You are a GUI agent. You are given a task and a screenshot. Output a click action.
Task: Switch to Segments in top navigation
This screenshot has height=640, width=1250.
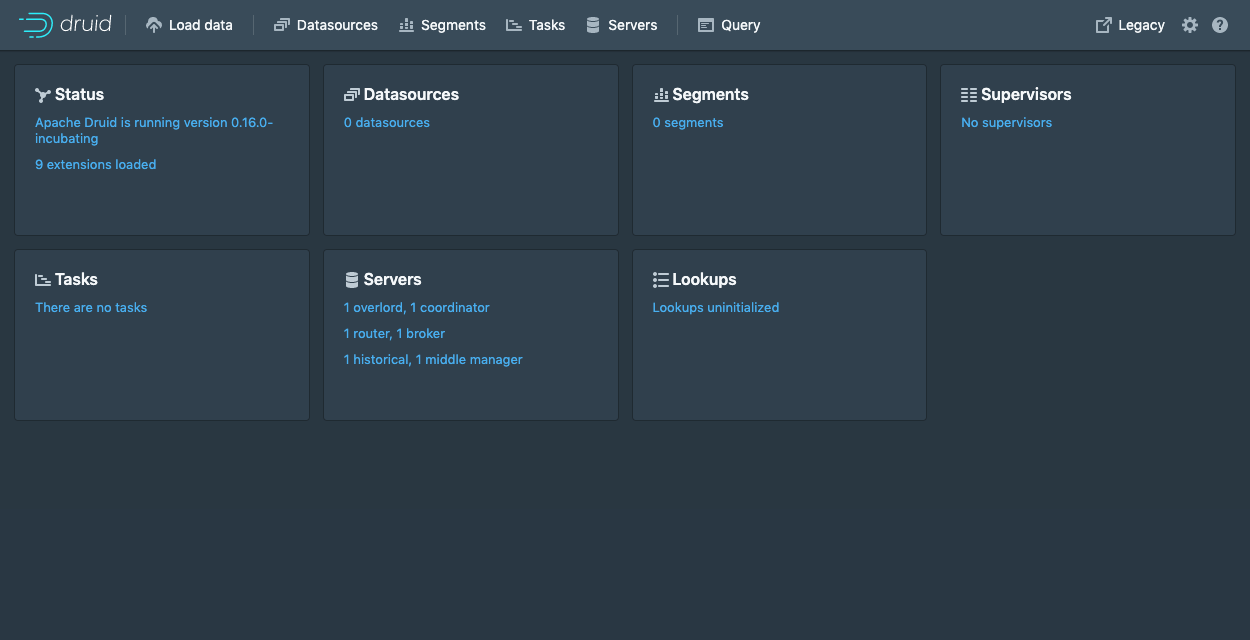point(442,25)
